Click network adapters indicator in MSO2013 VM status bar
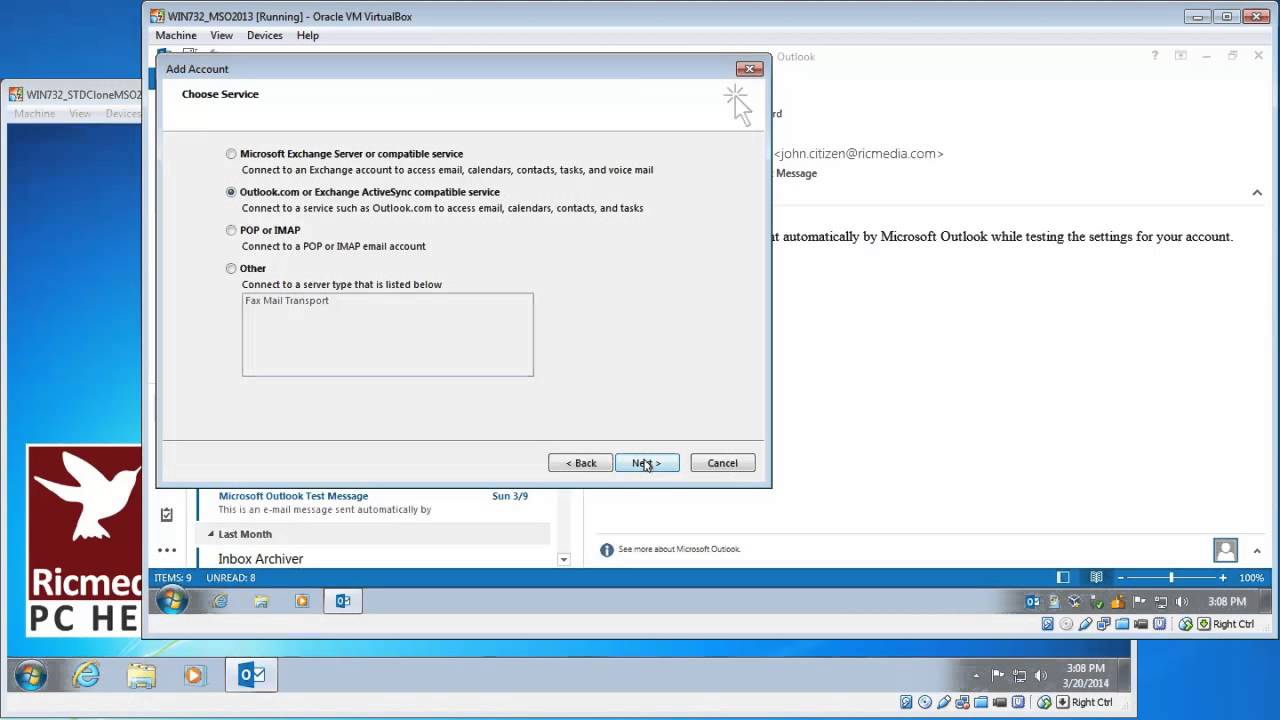This screenshot has height=720, width=1280. [x=1104, y=624]
